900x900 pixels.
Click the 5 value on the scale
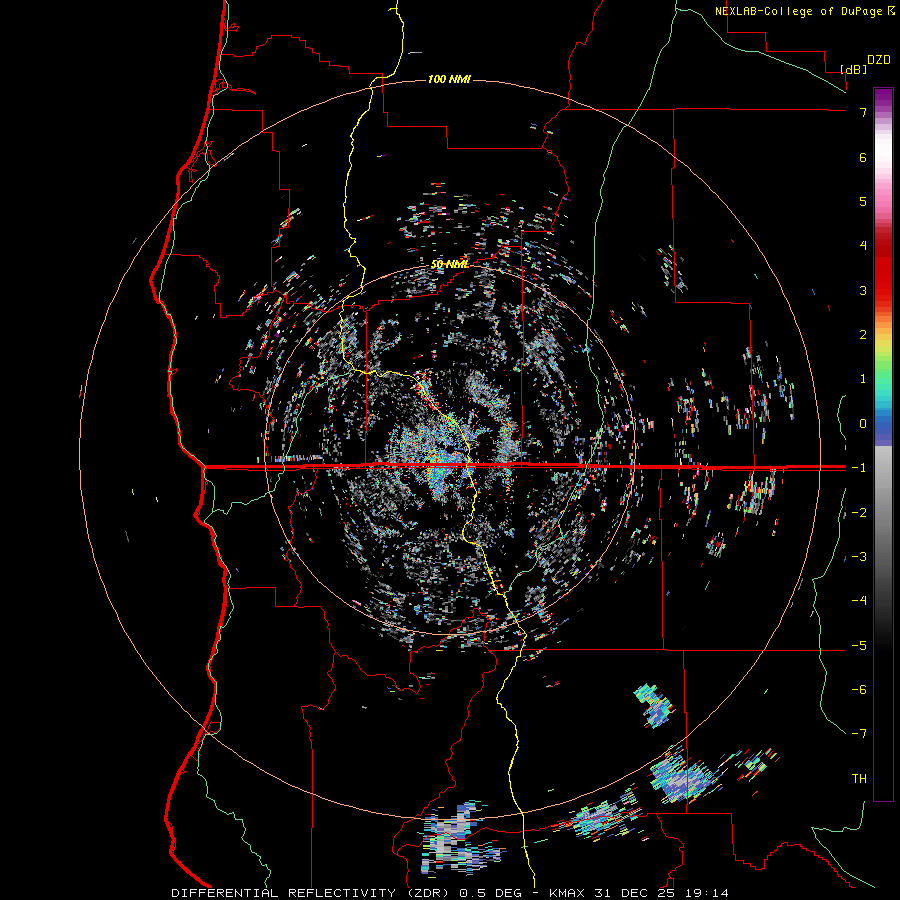point(863,201)
